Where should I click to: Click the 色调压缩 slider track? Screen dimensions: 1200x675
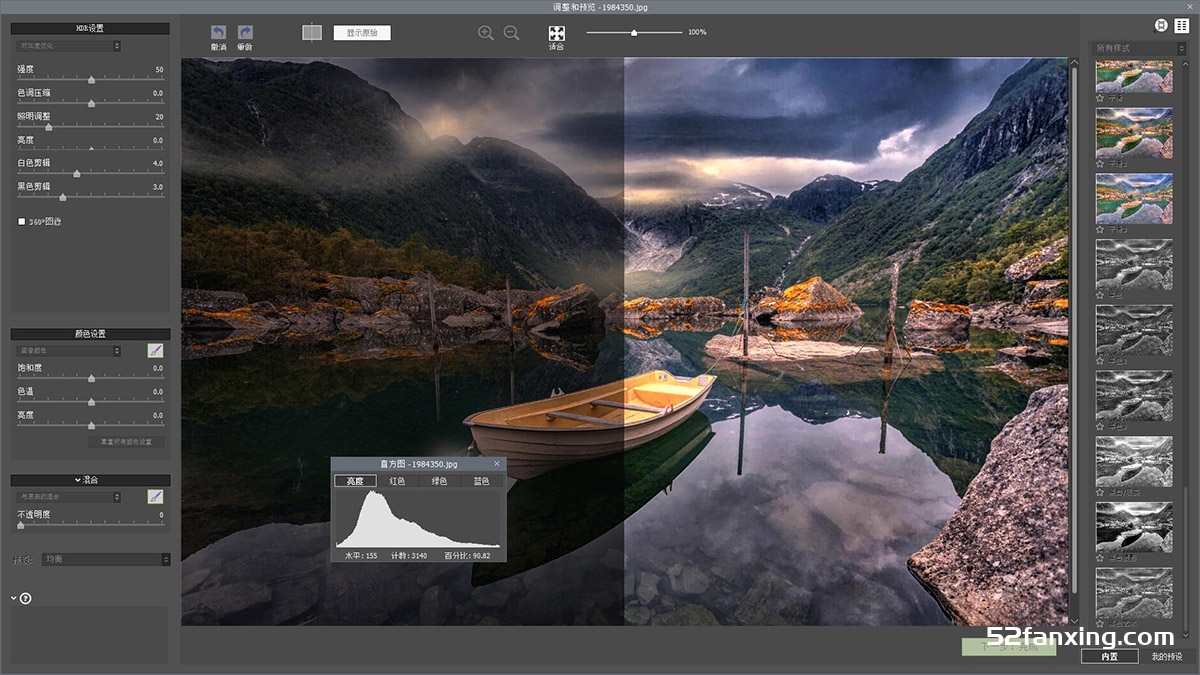point(90,103)
